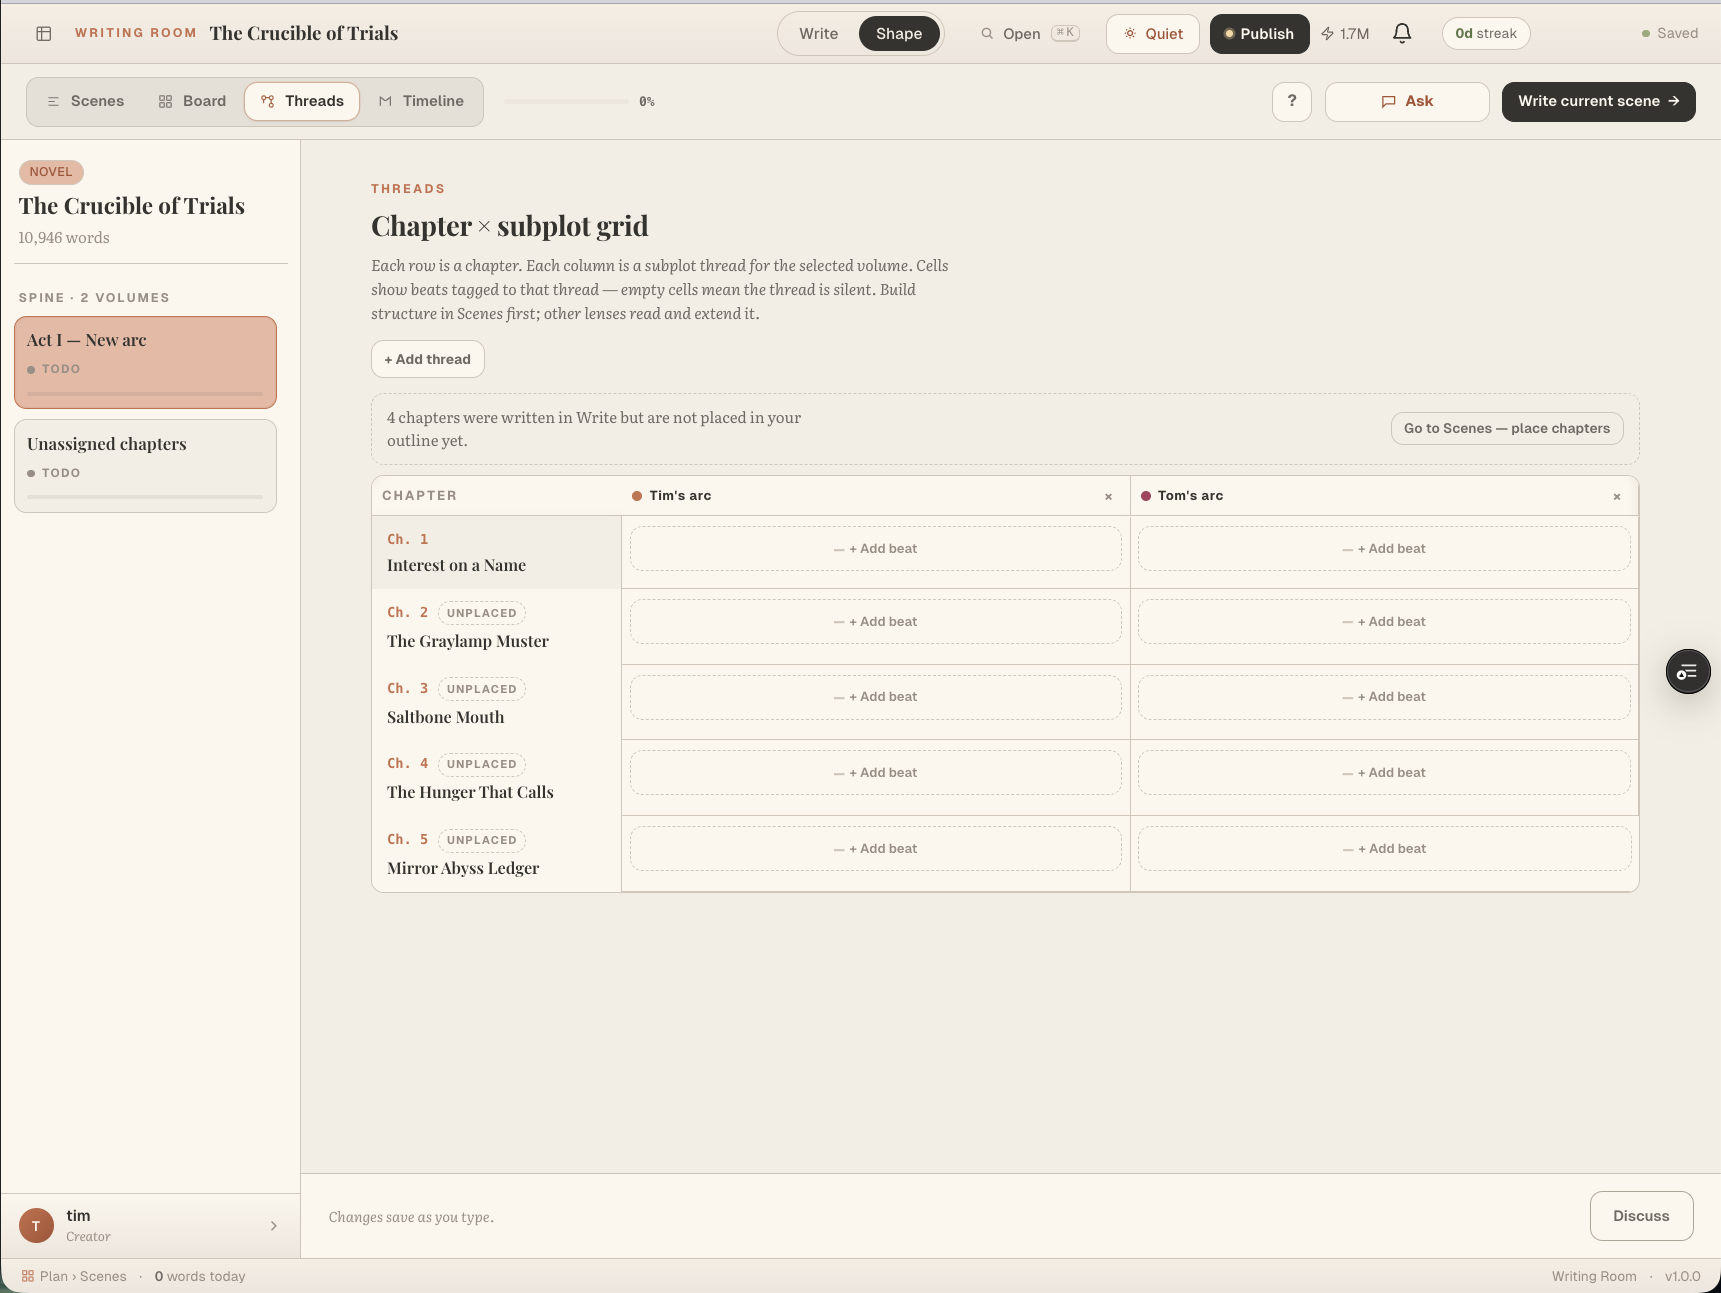
Task: Click the WRITING ROOM logo text
Action: [136, 33]
